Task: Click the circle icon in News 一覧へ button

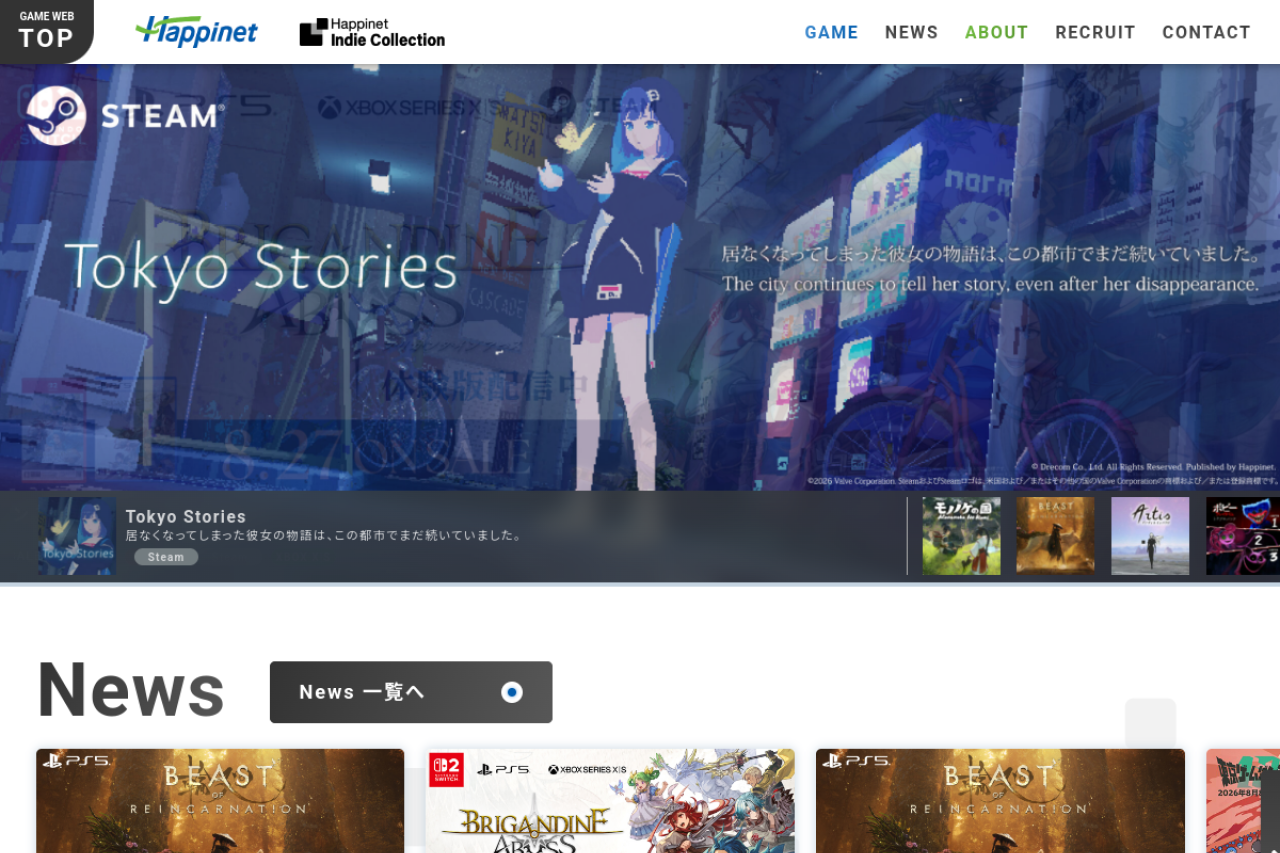Action: coord(512,692)
